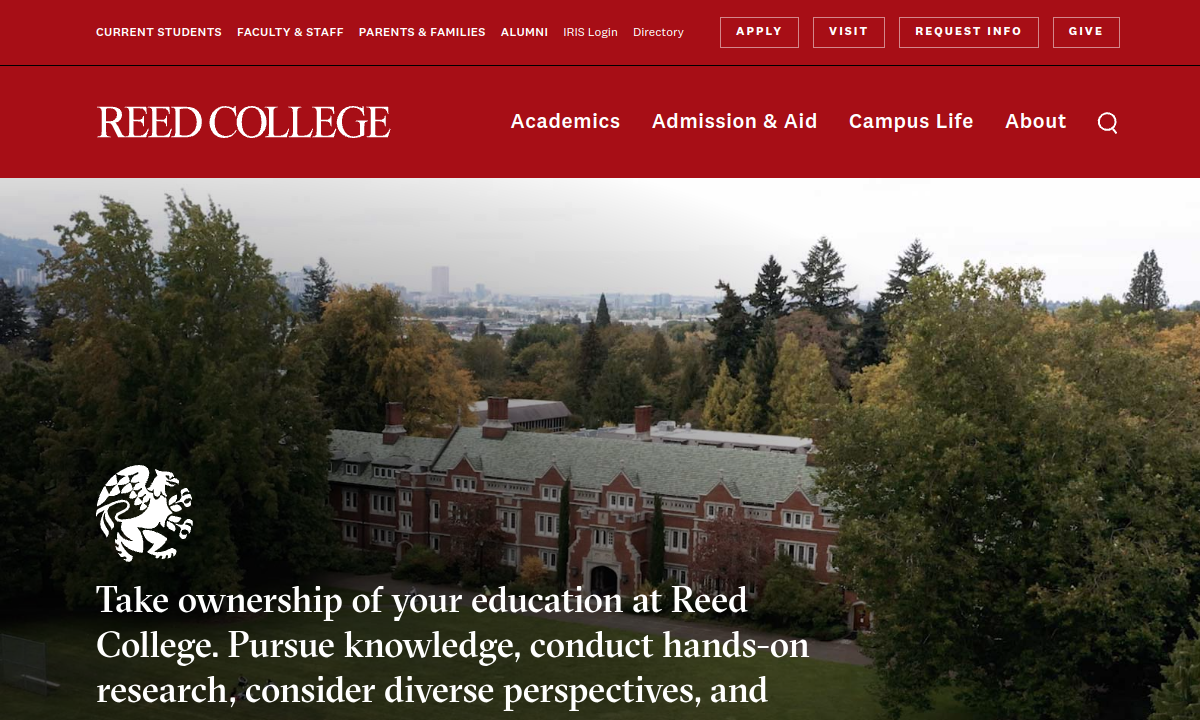Go to Current Students page

159,32
